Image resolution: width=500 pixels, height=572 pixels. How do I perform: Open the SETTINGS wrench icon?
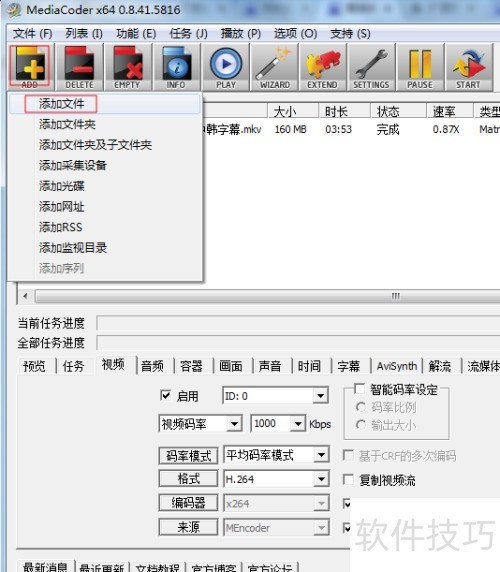(x=371, y=67)
